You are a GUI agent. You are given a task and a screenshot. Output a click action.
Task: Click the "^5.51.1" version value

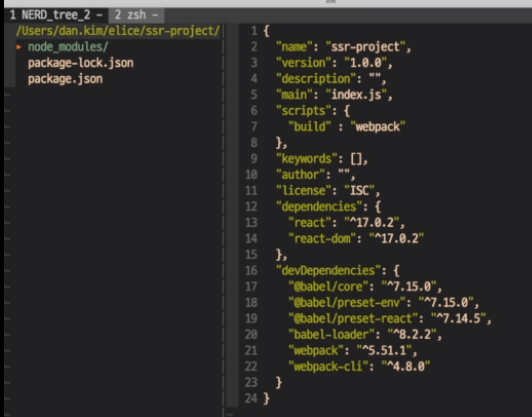click(384, 350)
